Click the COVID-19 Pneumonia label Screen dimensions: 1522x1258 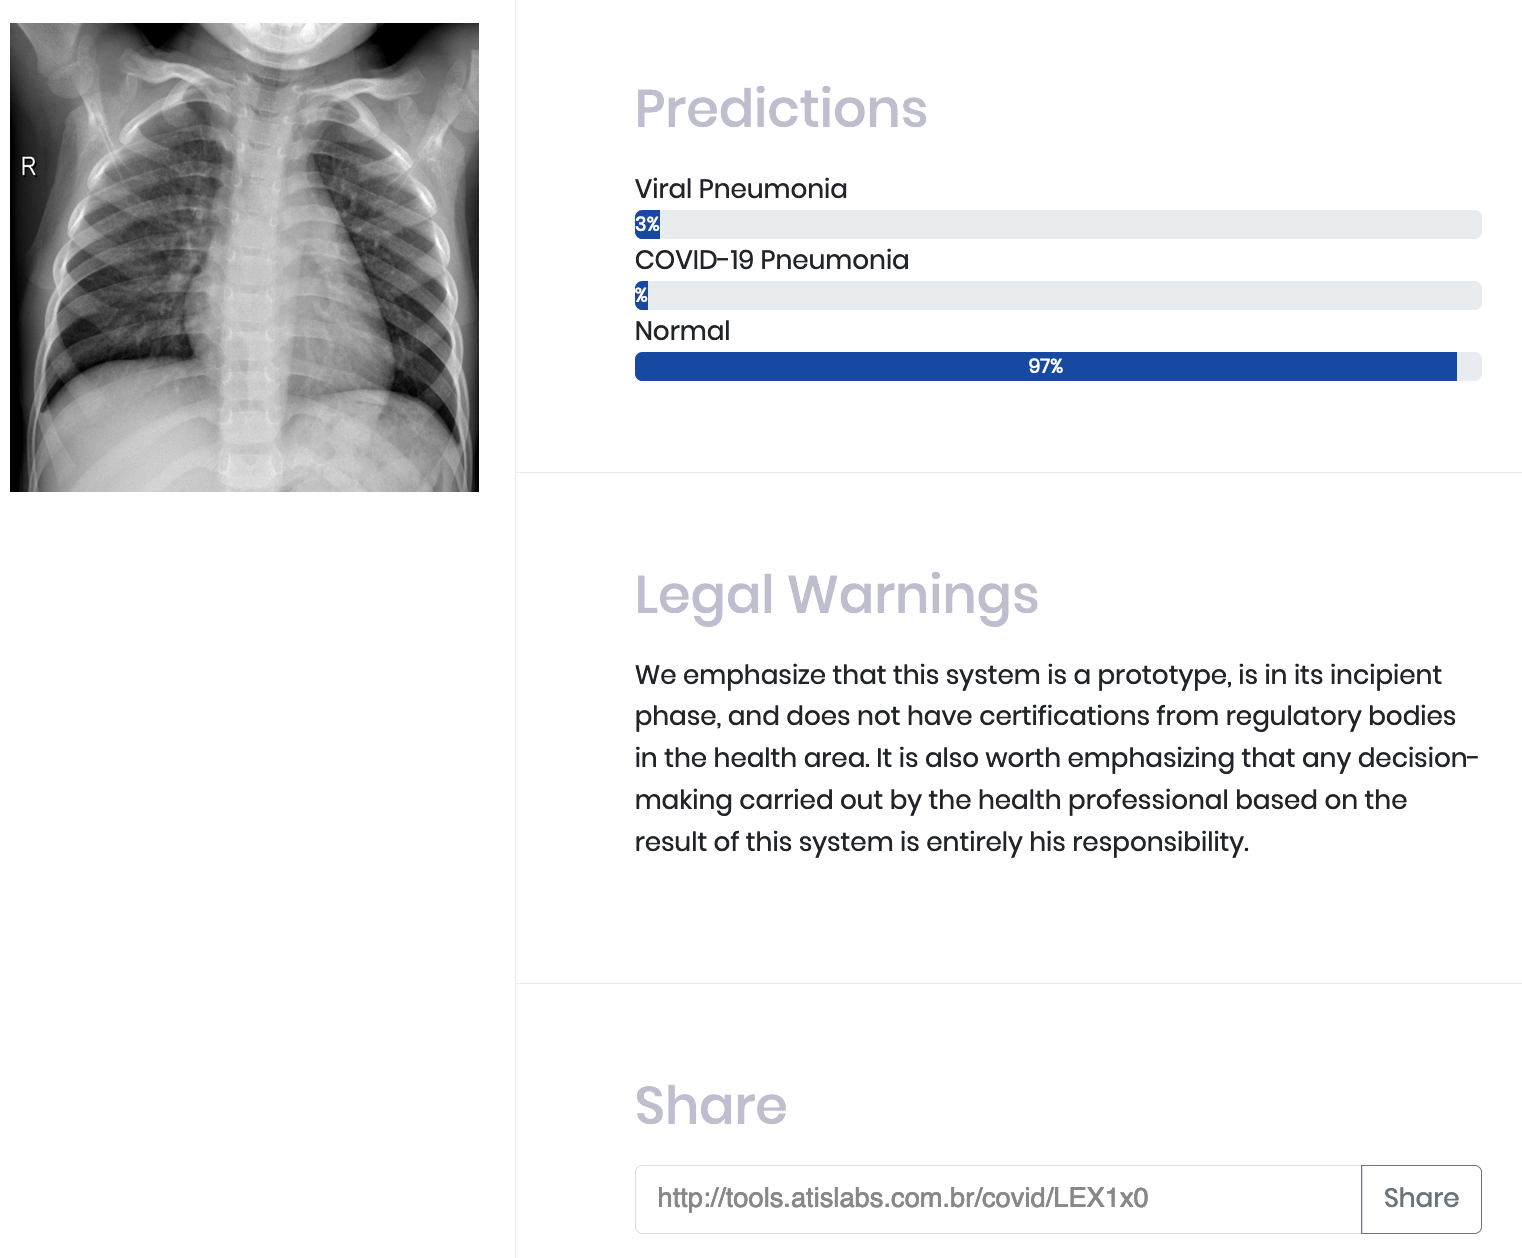(772, 260)
